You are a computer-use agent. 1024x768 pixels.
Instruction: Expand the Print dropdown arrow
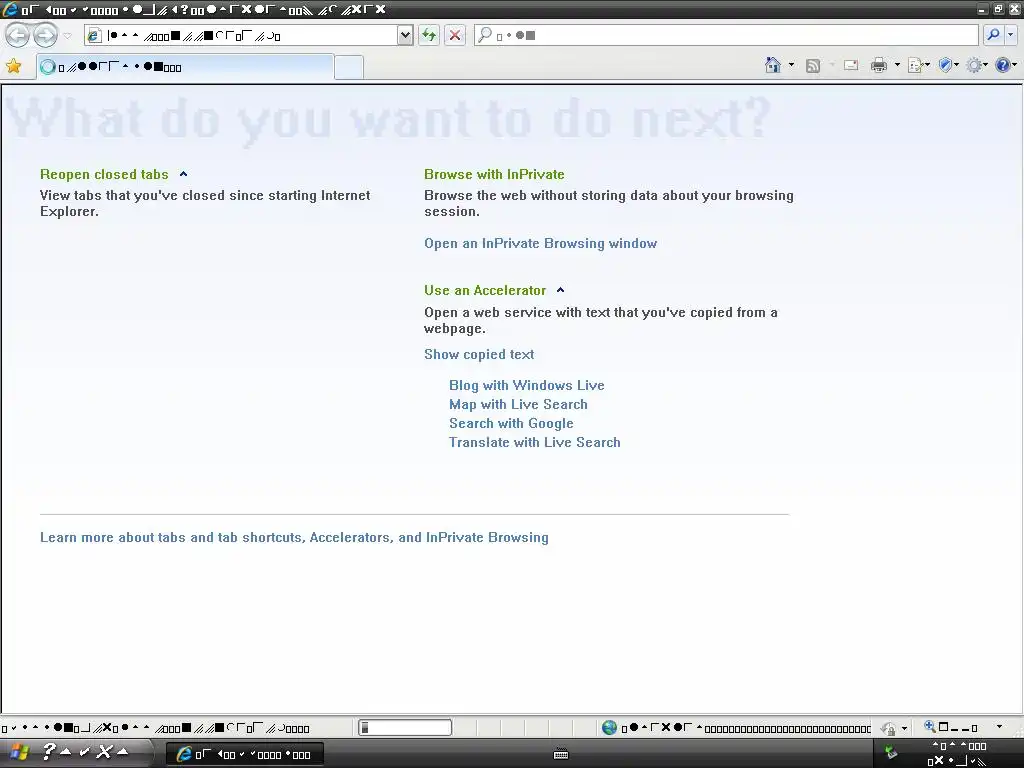coord(897,65)
